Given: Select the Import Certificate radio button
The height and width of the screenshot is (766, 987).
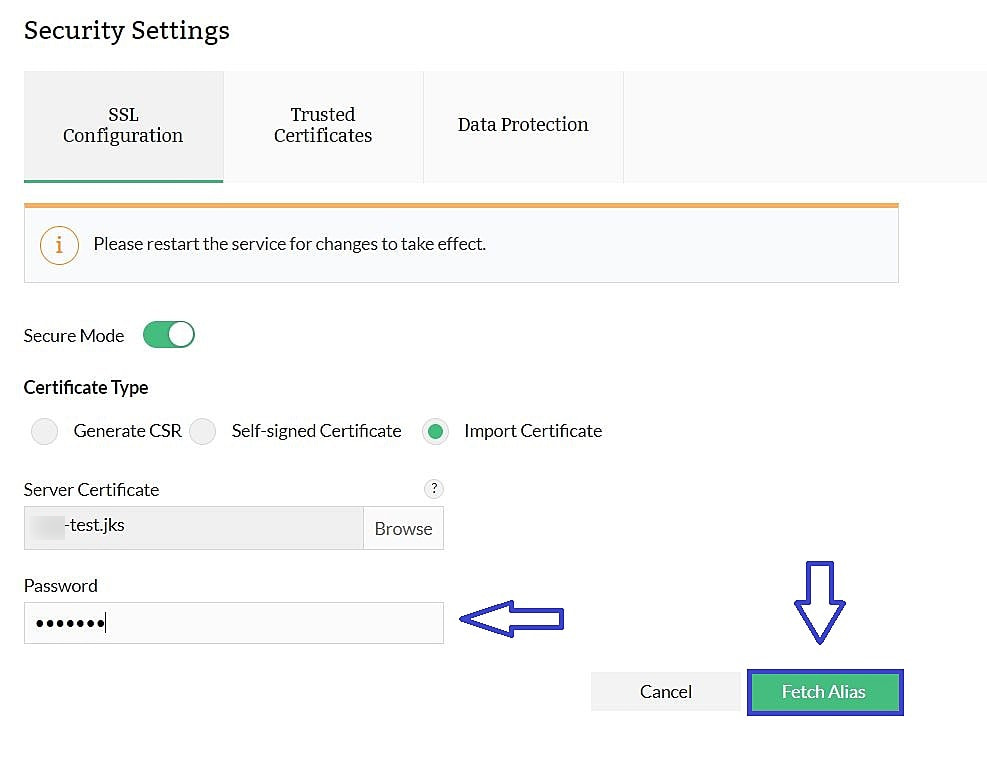Looking at the screenshot, I should [435, 432].
